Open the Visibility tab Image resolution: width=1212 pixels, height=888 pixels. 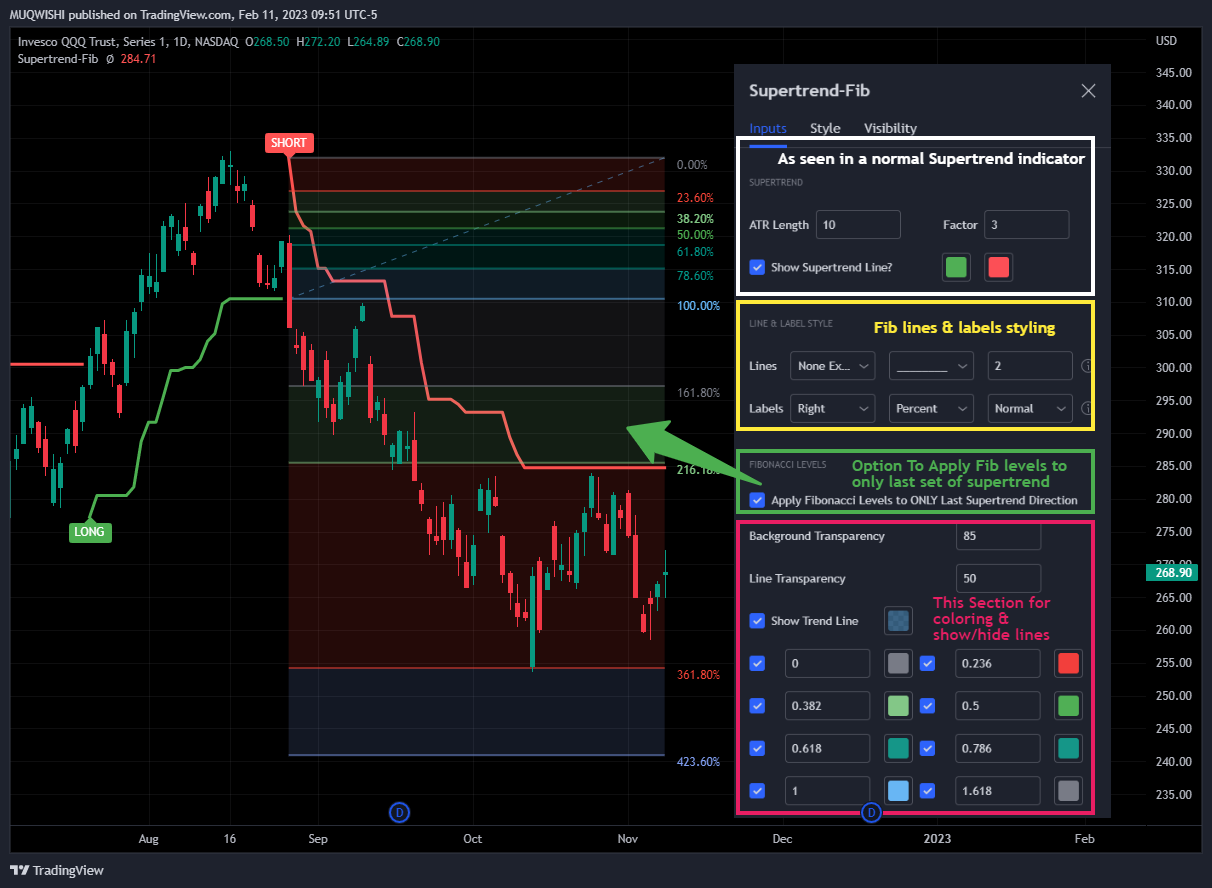pos(890,128)
